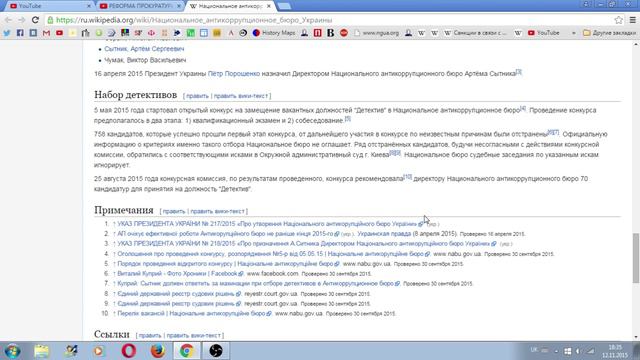Screen dimensions: 640x360
Task: Click the page's vertical scrollbar thumb
Action: click(636, 258)
